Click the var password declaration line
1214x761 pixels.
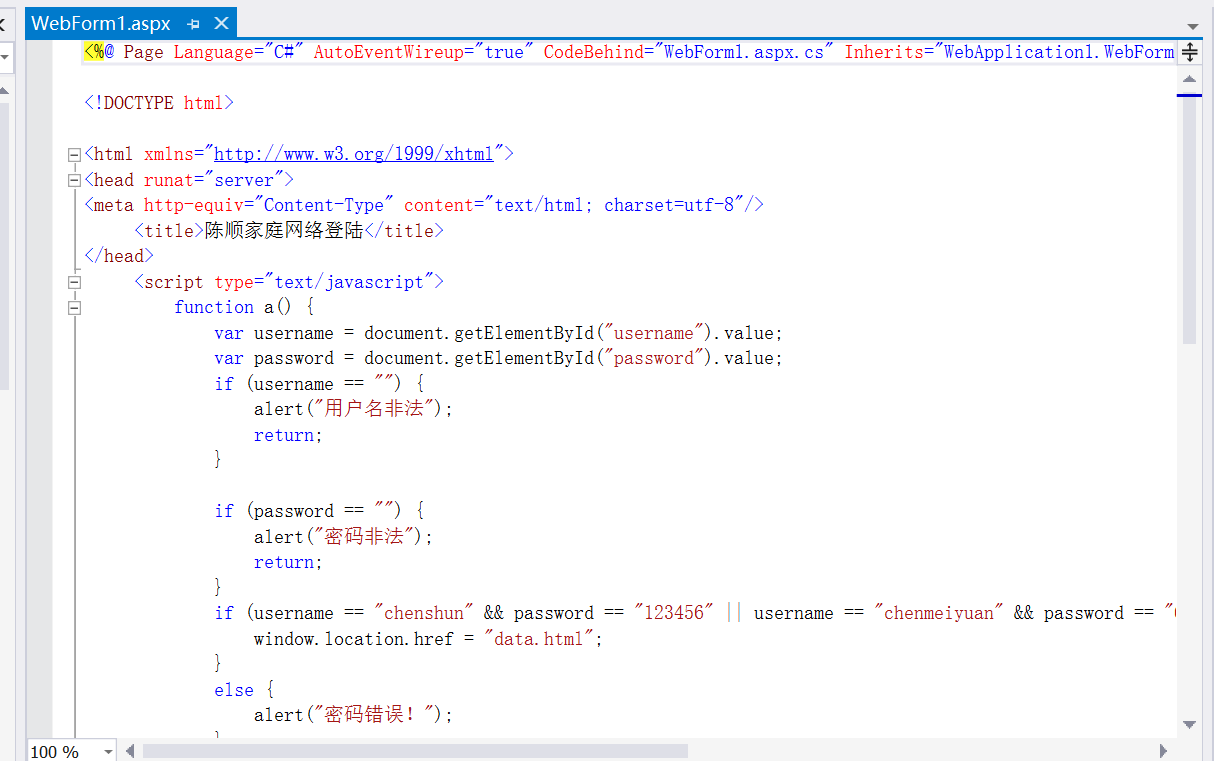coord(499,358)
